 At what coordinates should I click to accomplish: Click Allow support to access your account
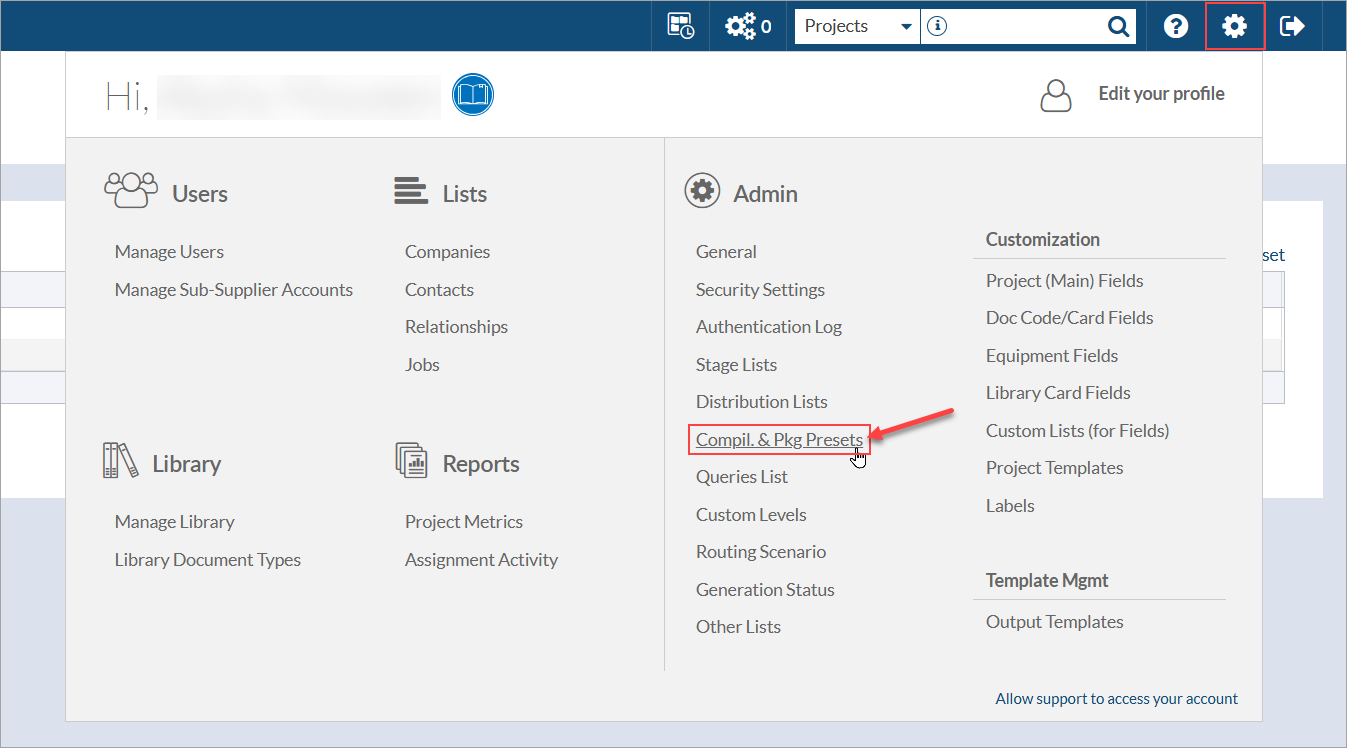pos(1116,699)
